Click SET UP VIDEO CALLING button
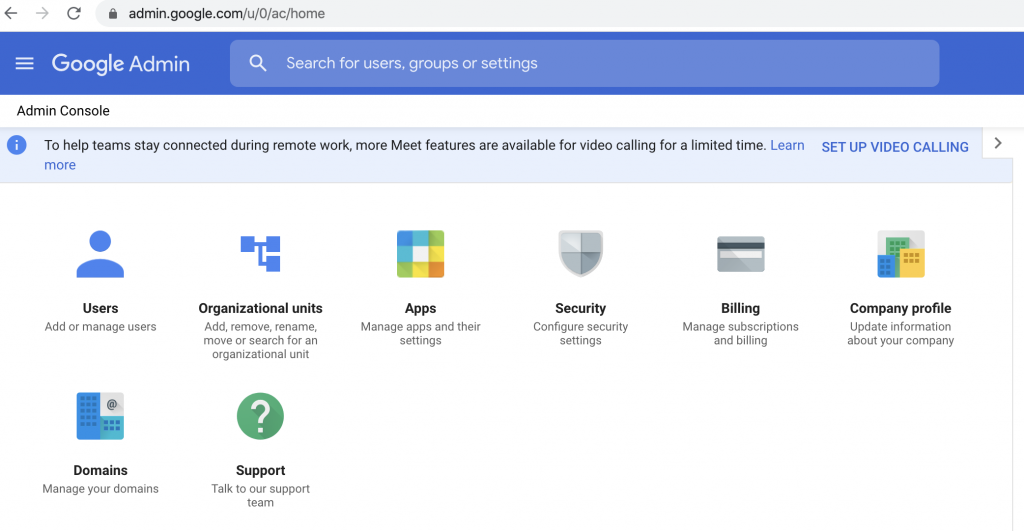 895,147
